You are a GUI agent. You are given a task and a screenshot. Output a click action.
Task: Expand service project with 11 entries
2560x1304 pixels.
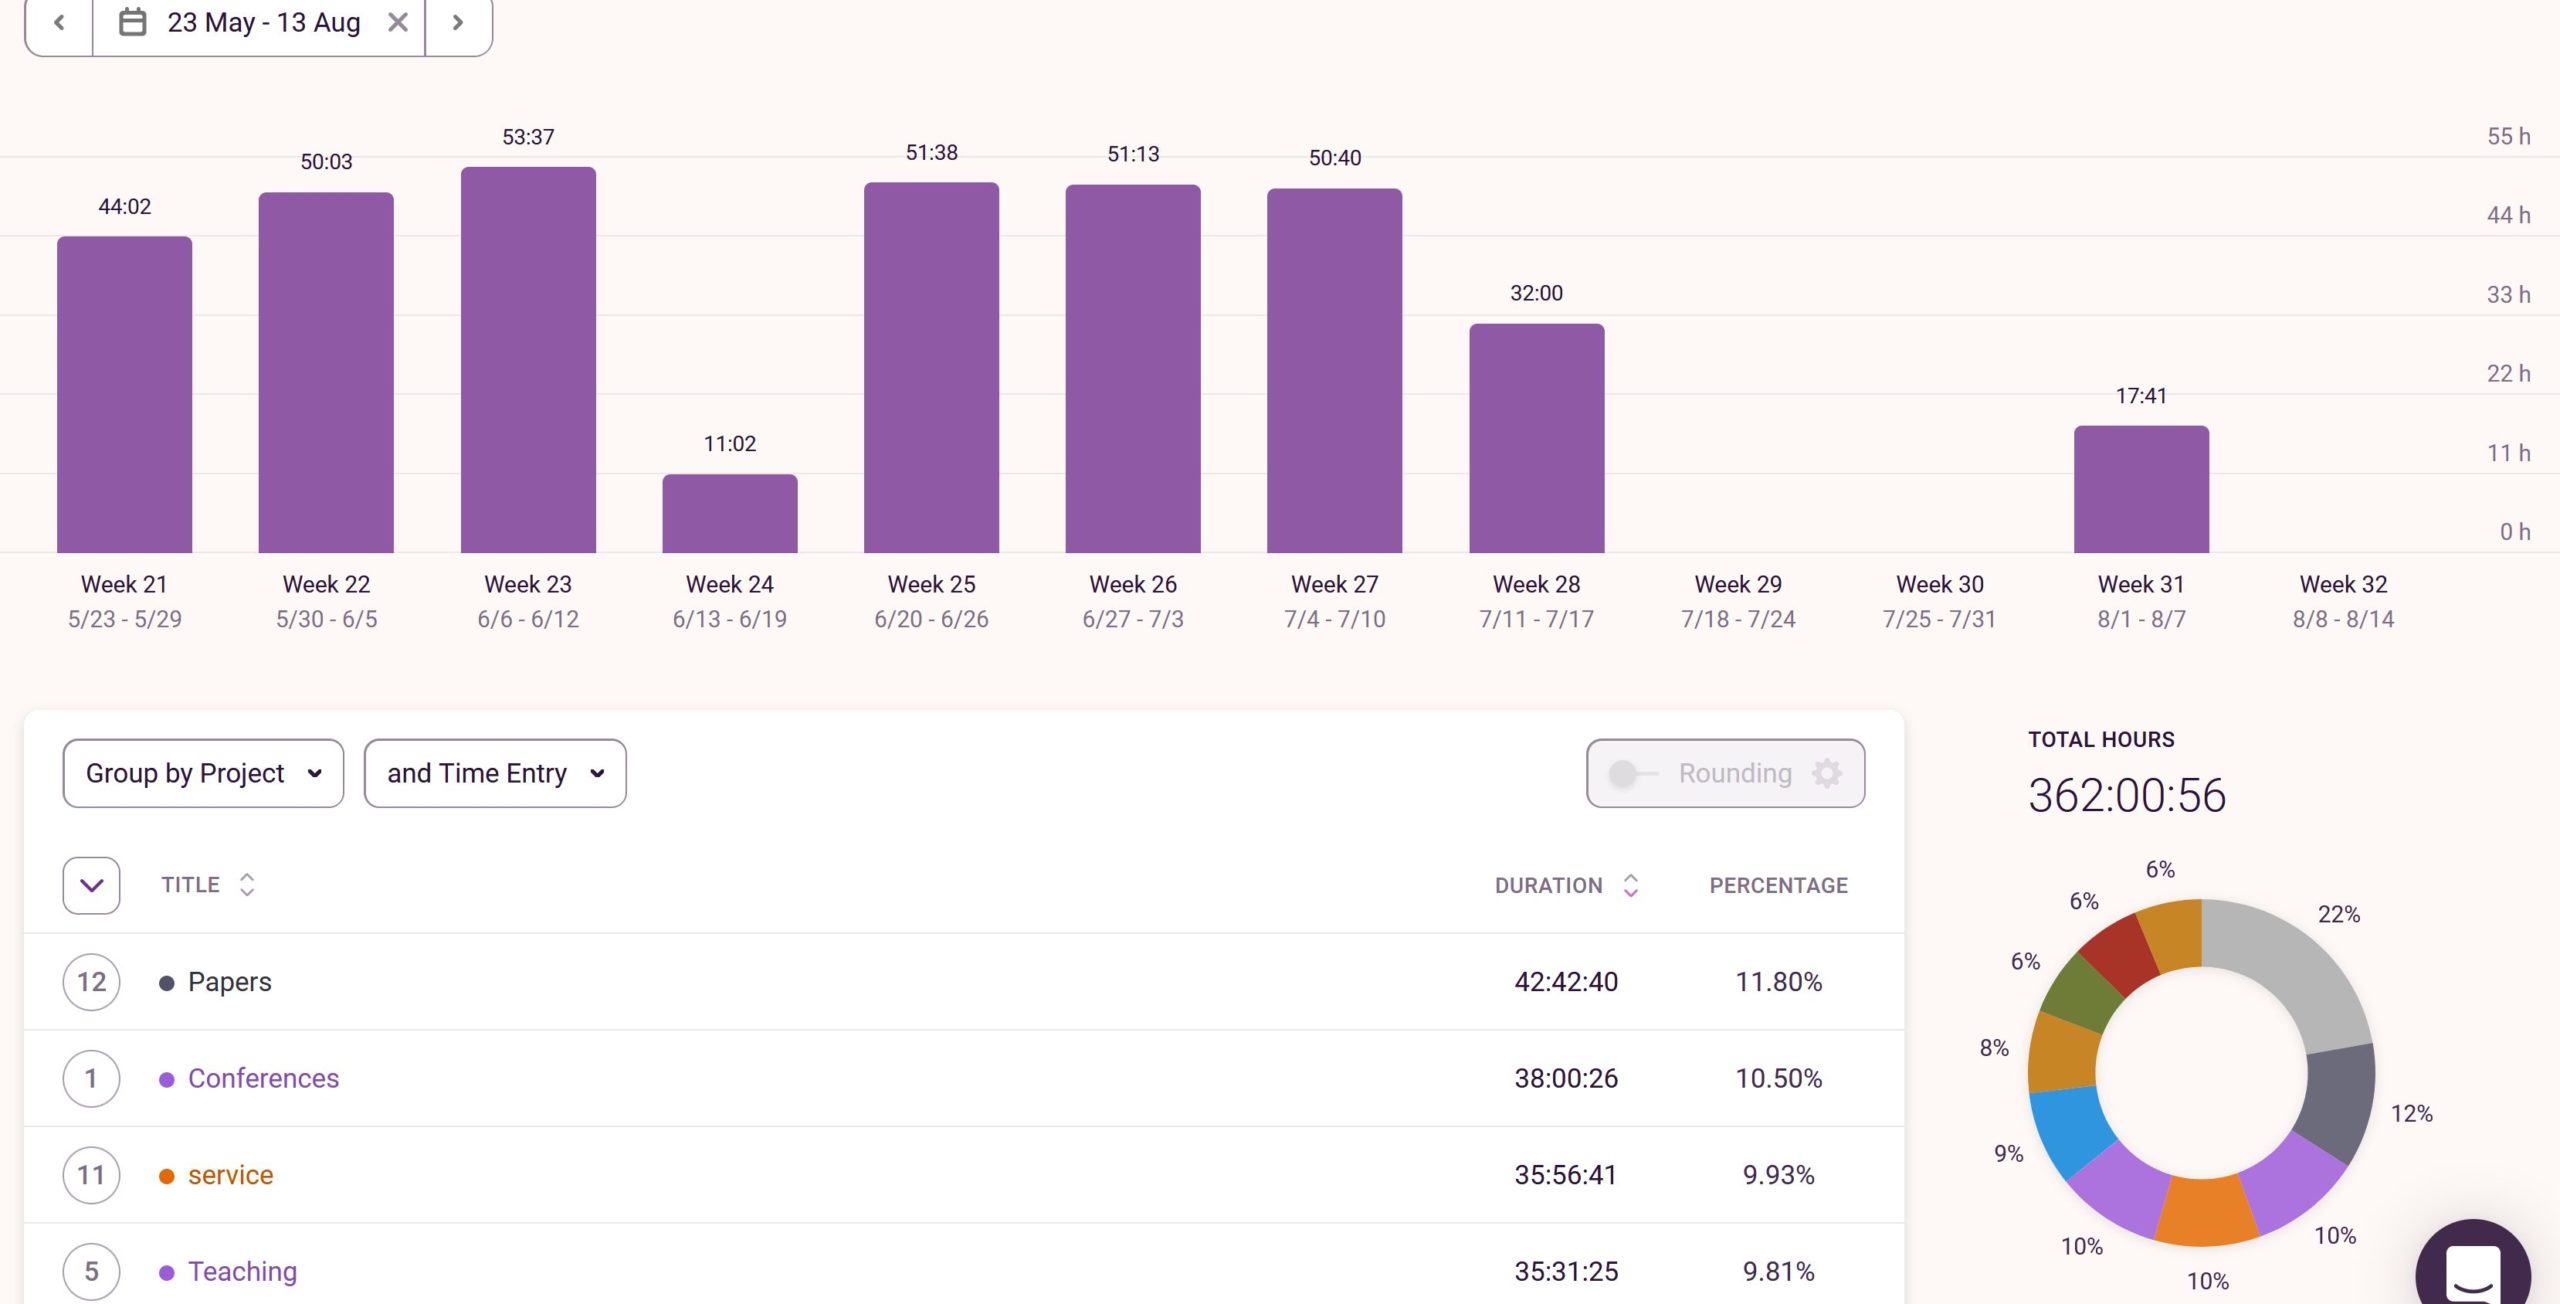(92, 1175)
